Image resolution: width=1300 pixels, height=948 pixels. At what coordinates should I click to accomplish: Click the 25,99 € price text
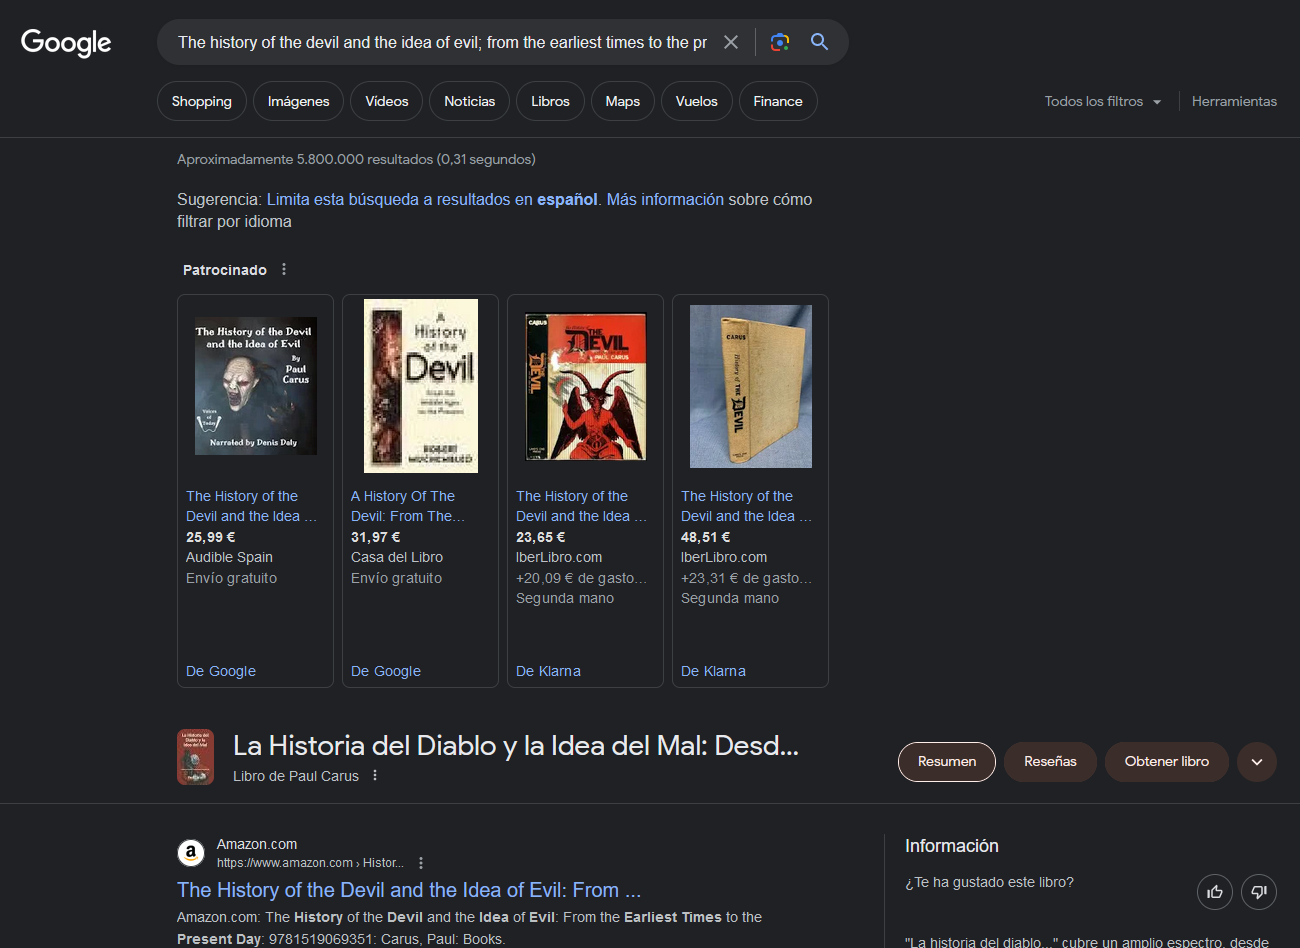pos(211,537)
